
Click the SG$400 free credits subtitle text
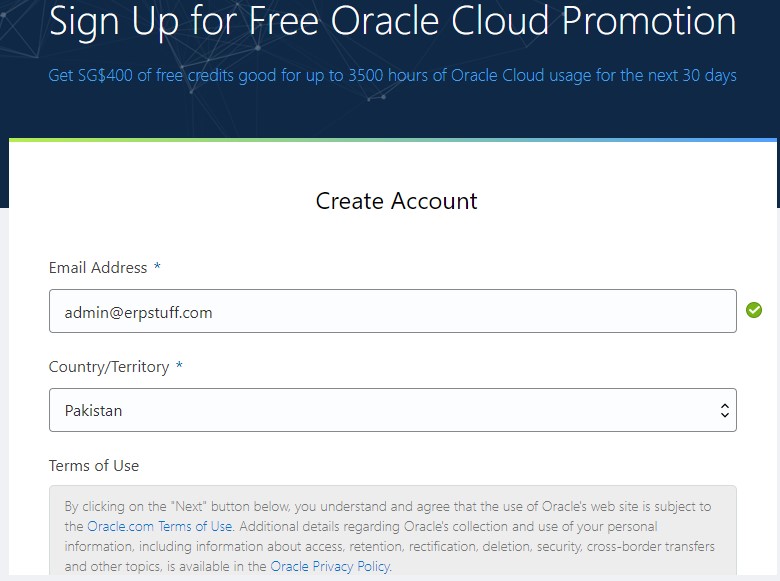tap(392, 76)
